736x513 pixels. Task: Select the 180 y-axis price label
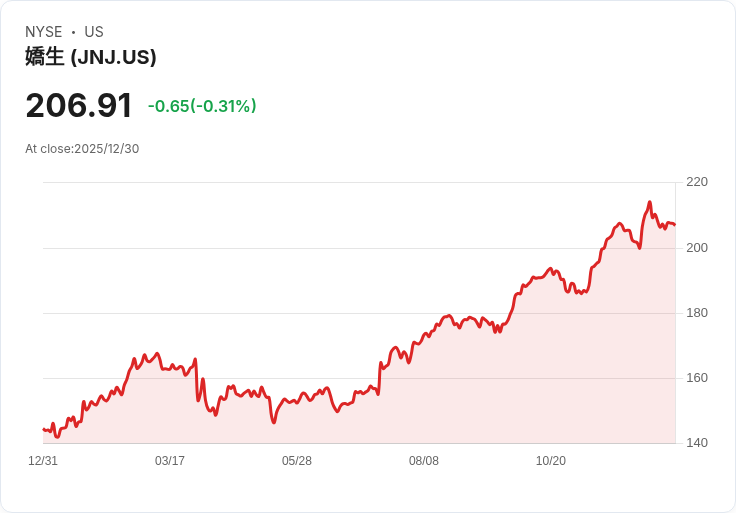(x=697, y=313)
